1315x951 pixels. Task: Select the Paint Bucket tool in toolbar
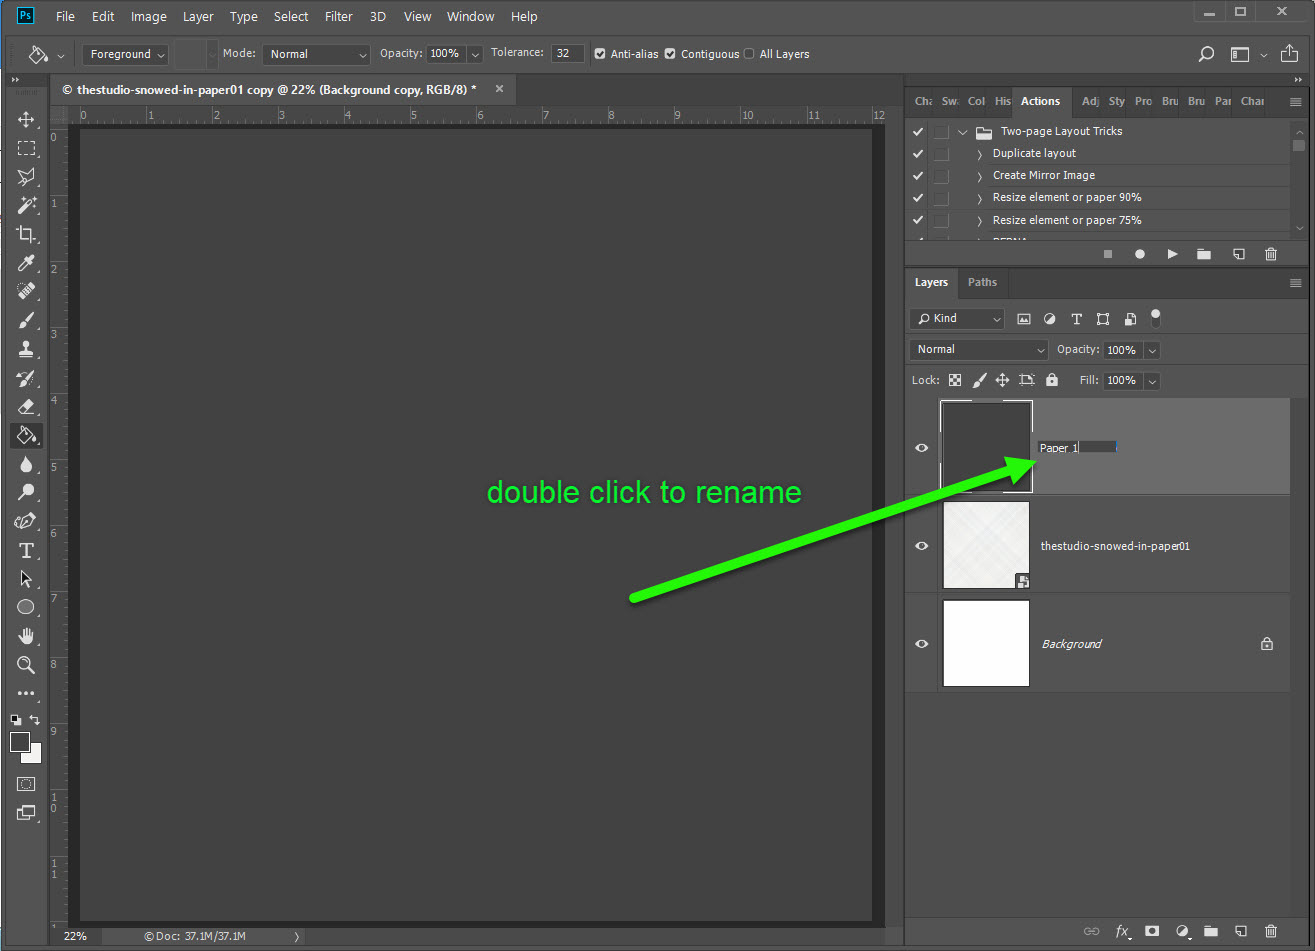[x=26, y=435]
